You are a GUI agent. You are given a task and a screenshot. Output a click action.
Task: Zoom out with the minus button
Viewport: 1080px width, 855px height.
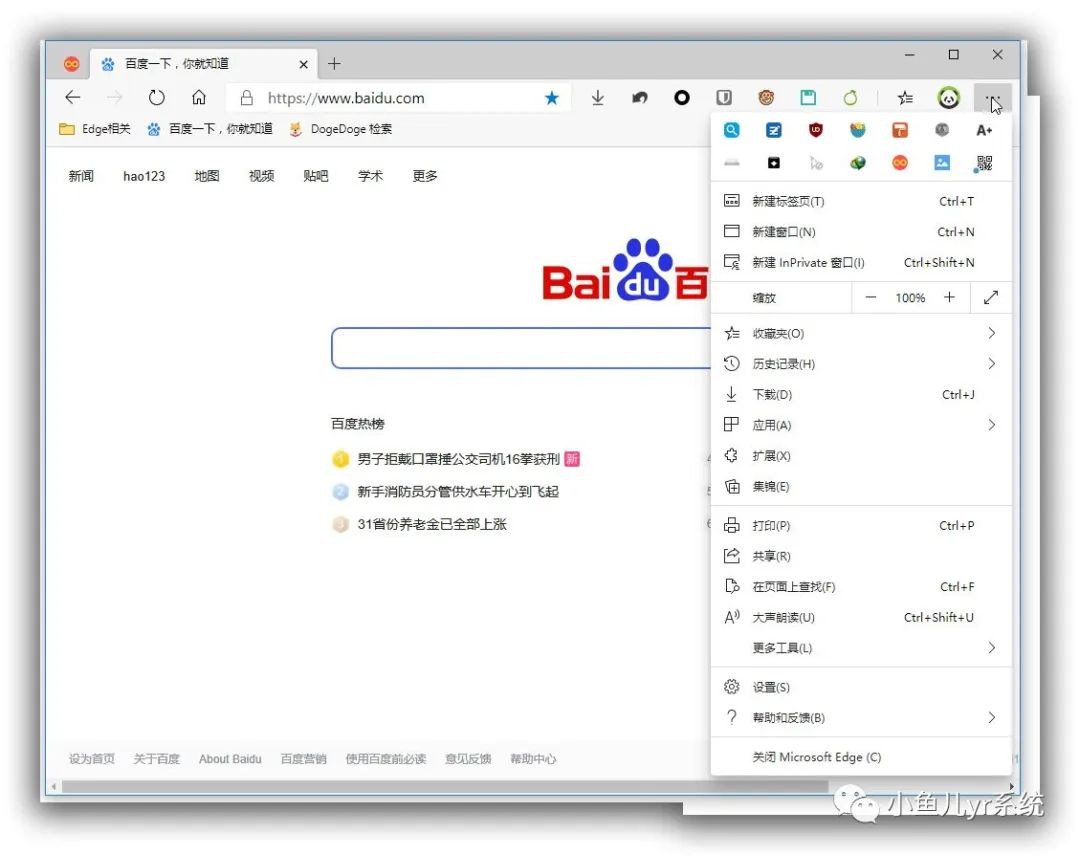point(871,298)
